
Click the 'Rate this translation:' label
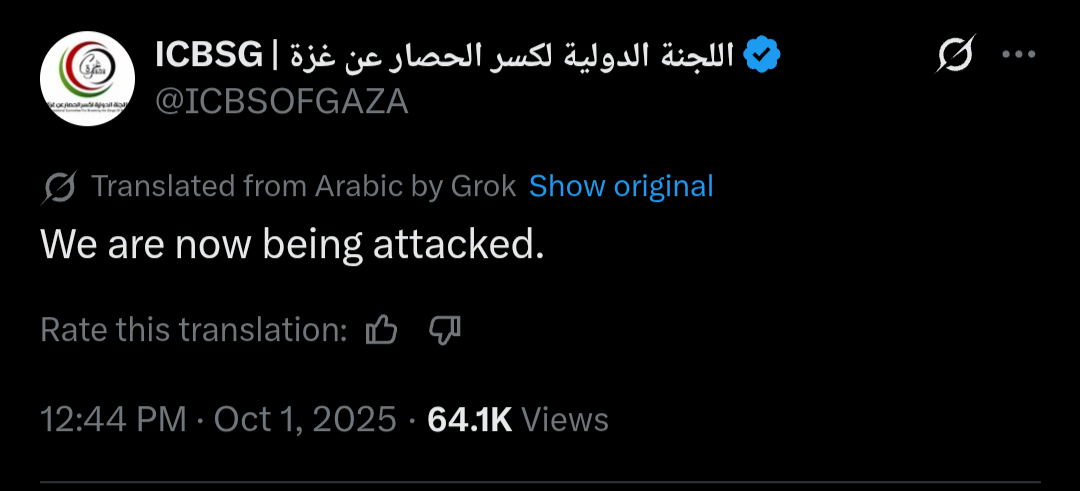[194, 330]
